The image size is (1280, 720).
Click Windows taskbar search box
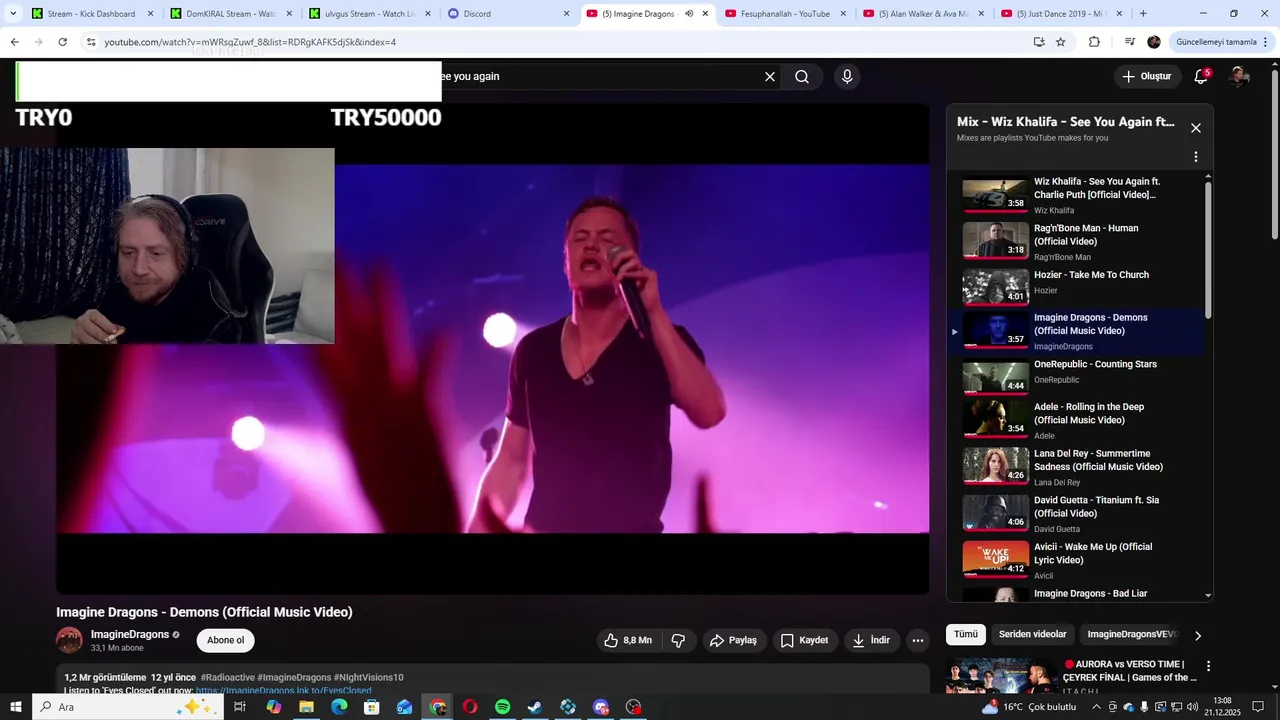[x=127, y=707]
